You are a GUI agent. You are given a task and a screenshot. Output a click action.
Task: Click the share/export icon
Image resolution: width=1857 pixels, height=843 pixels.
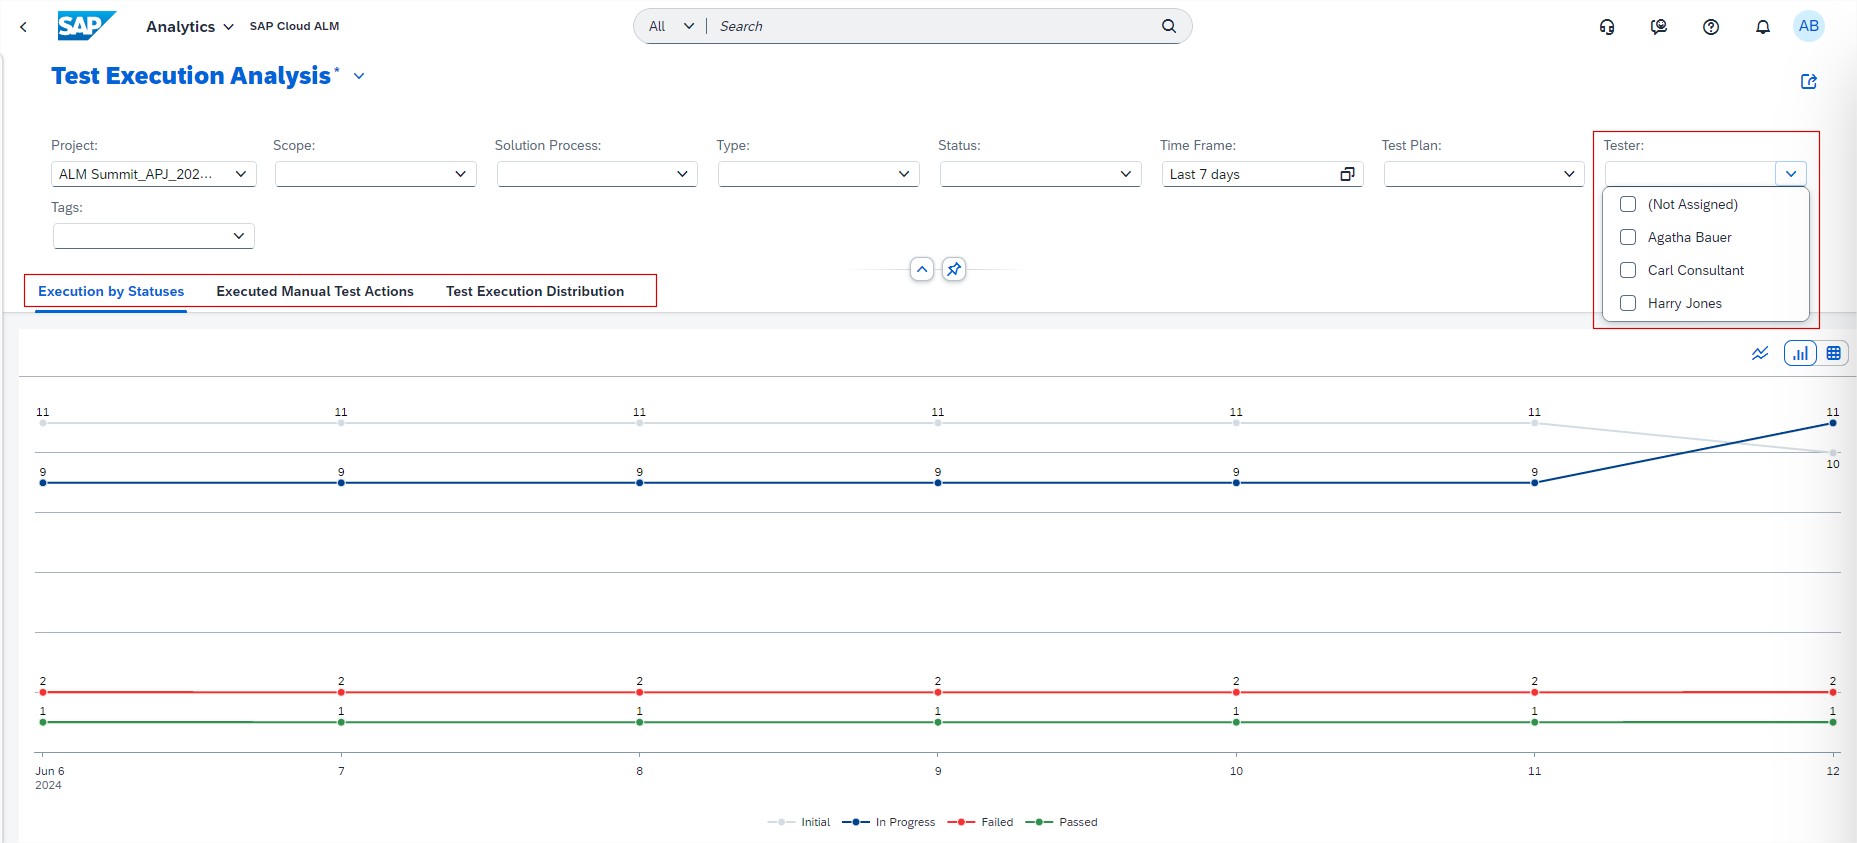point(1808,82)
